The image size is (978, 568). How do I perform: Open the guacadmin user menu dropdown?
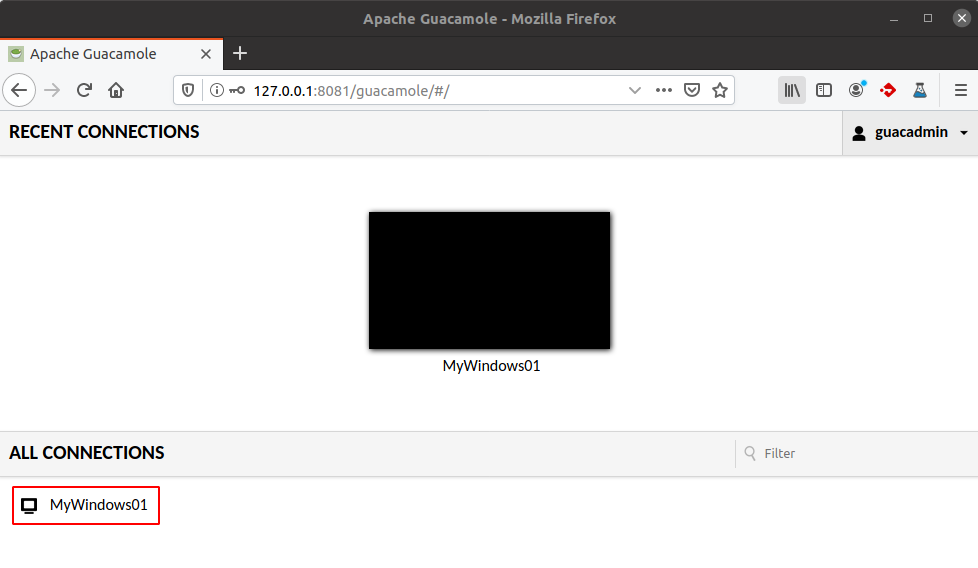910,133
